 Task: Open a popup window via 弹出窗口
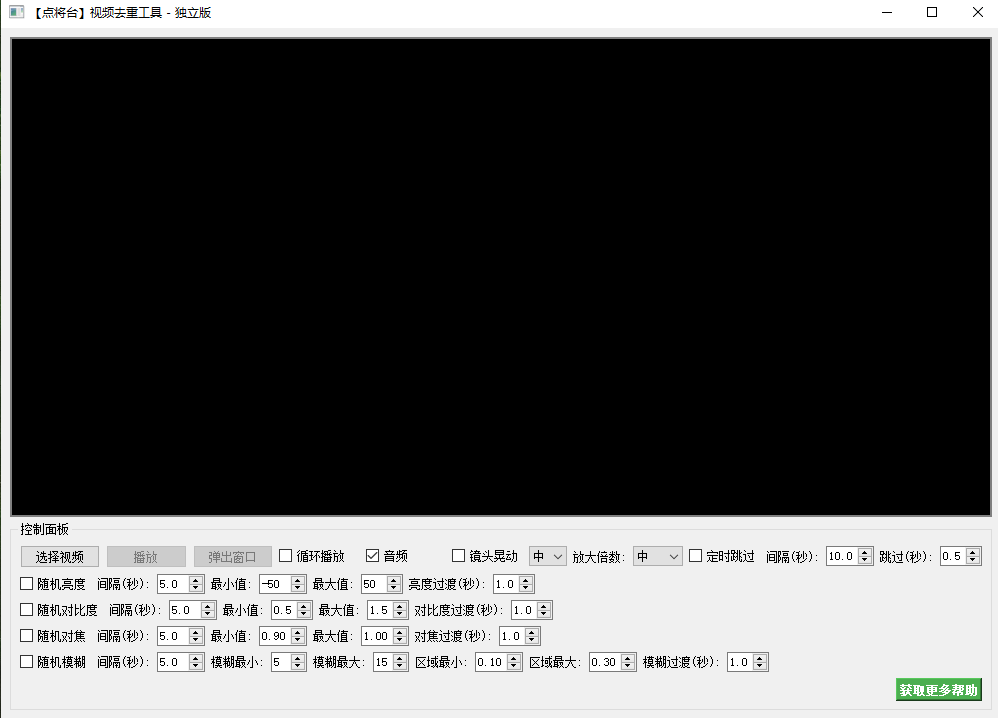pyautogui.click(x=231, y=556)
